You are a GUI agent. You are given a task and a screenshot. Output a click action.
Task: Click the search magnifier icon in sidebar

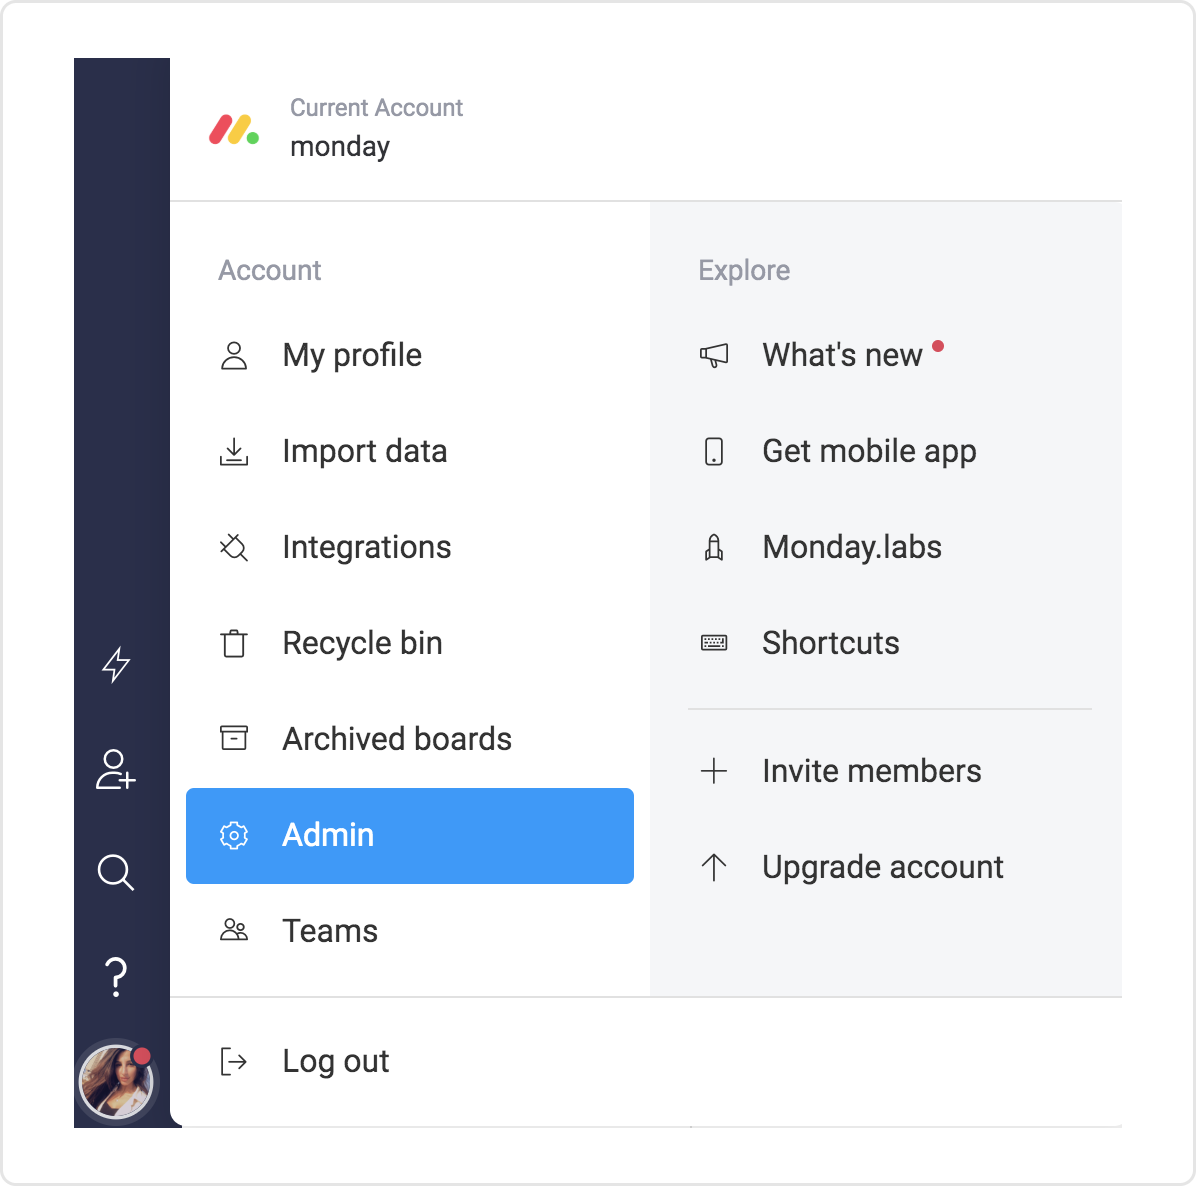[x=116, y=872]
